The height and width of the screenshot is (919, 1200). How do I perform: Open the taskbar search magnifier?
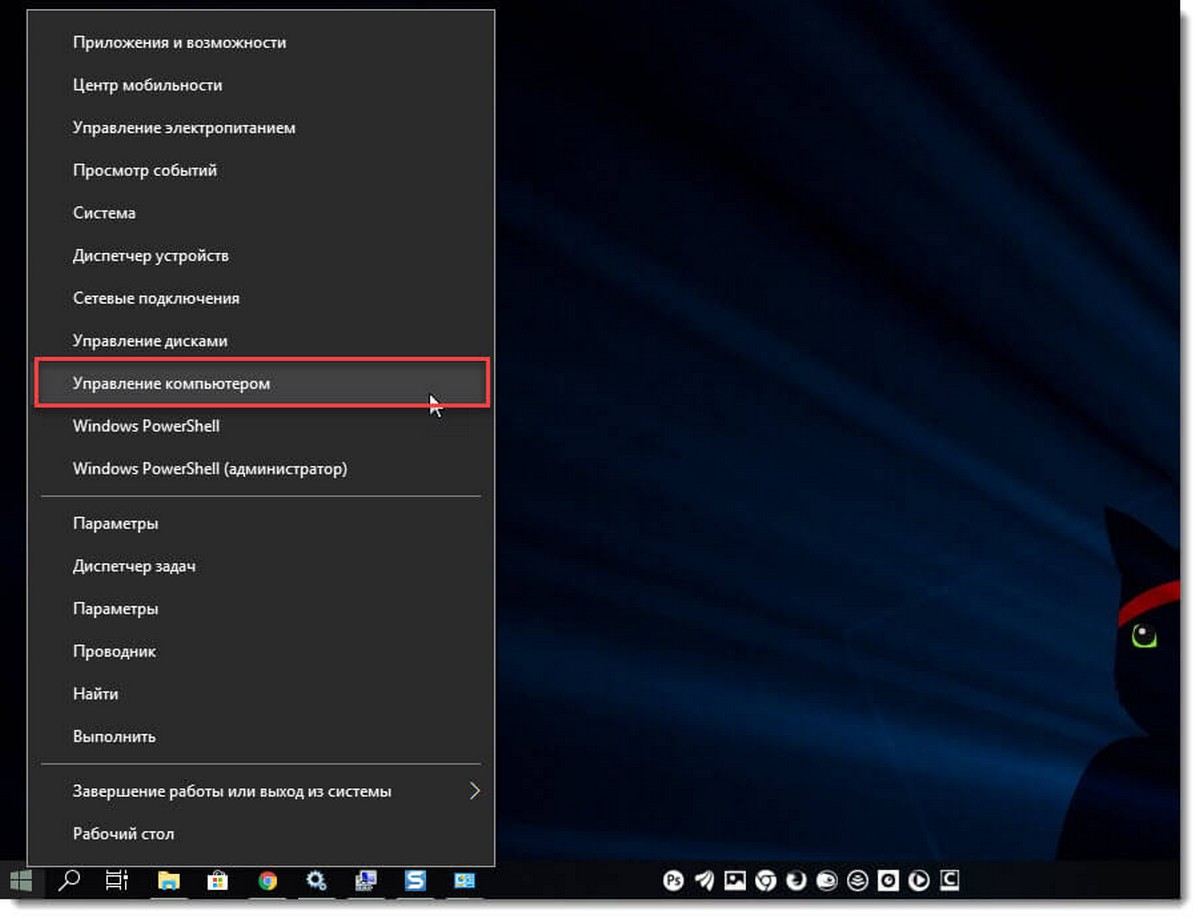(69, 881)
